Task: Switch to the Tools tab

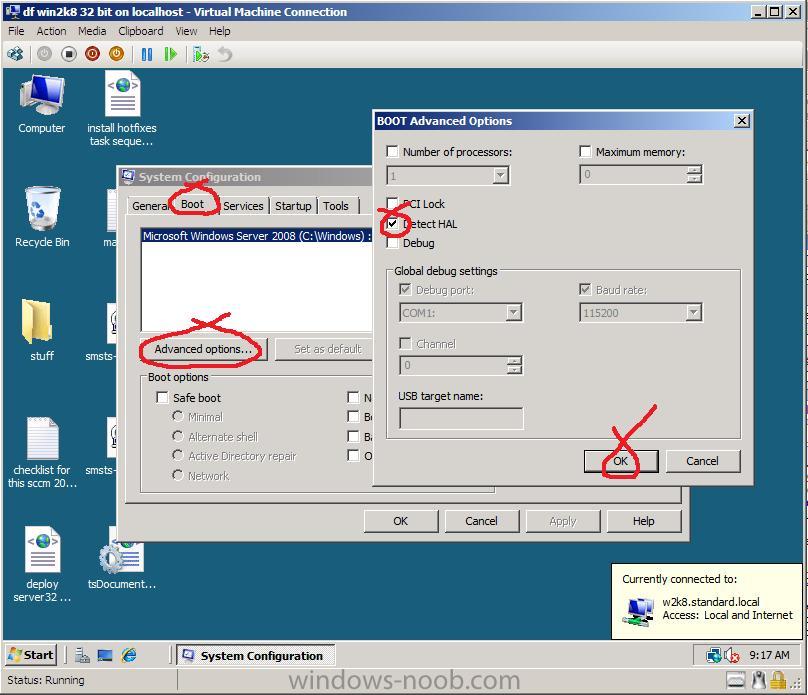Action: coord(336,206)
